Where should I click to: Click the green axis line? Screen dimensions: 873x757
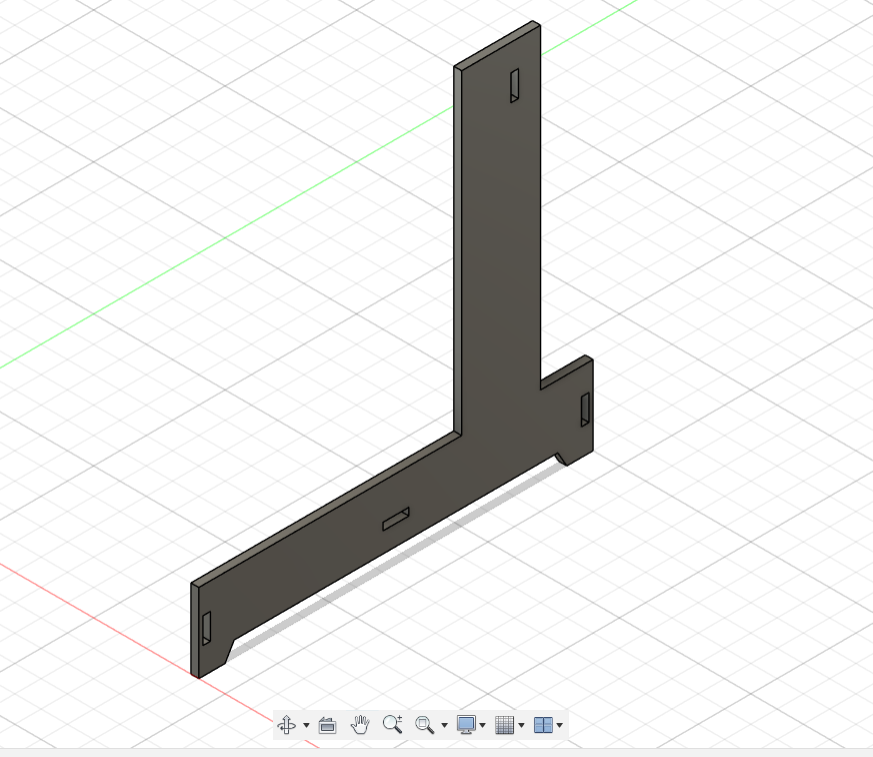click(x=223, y=240)
